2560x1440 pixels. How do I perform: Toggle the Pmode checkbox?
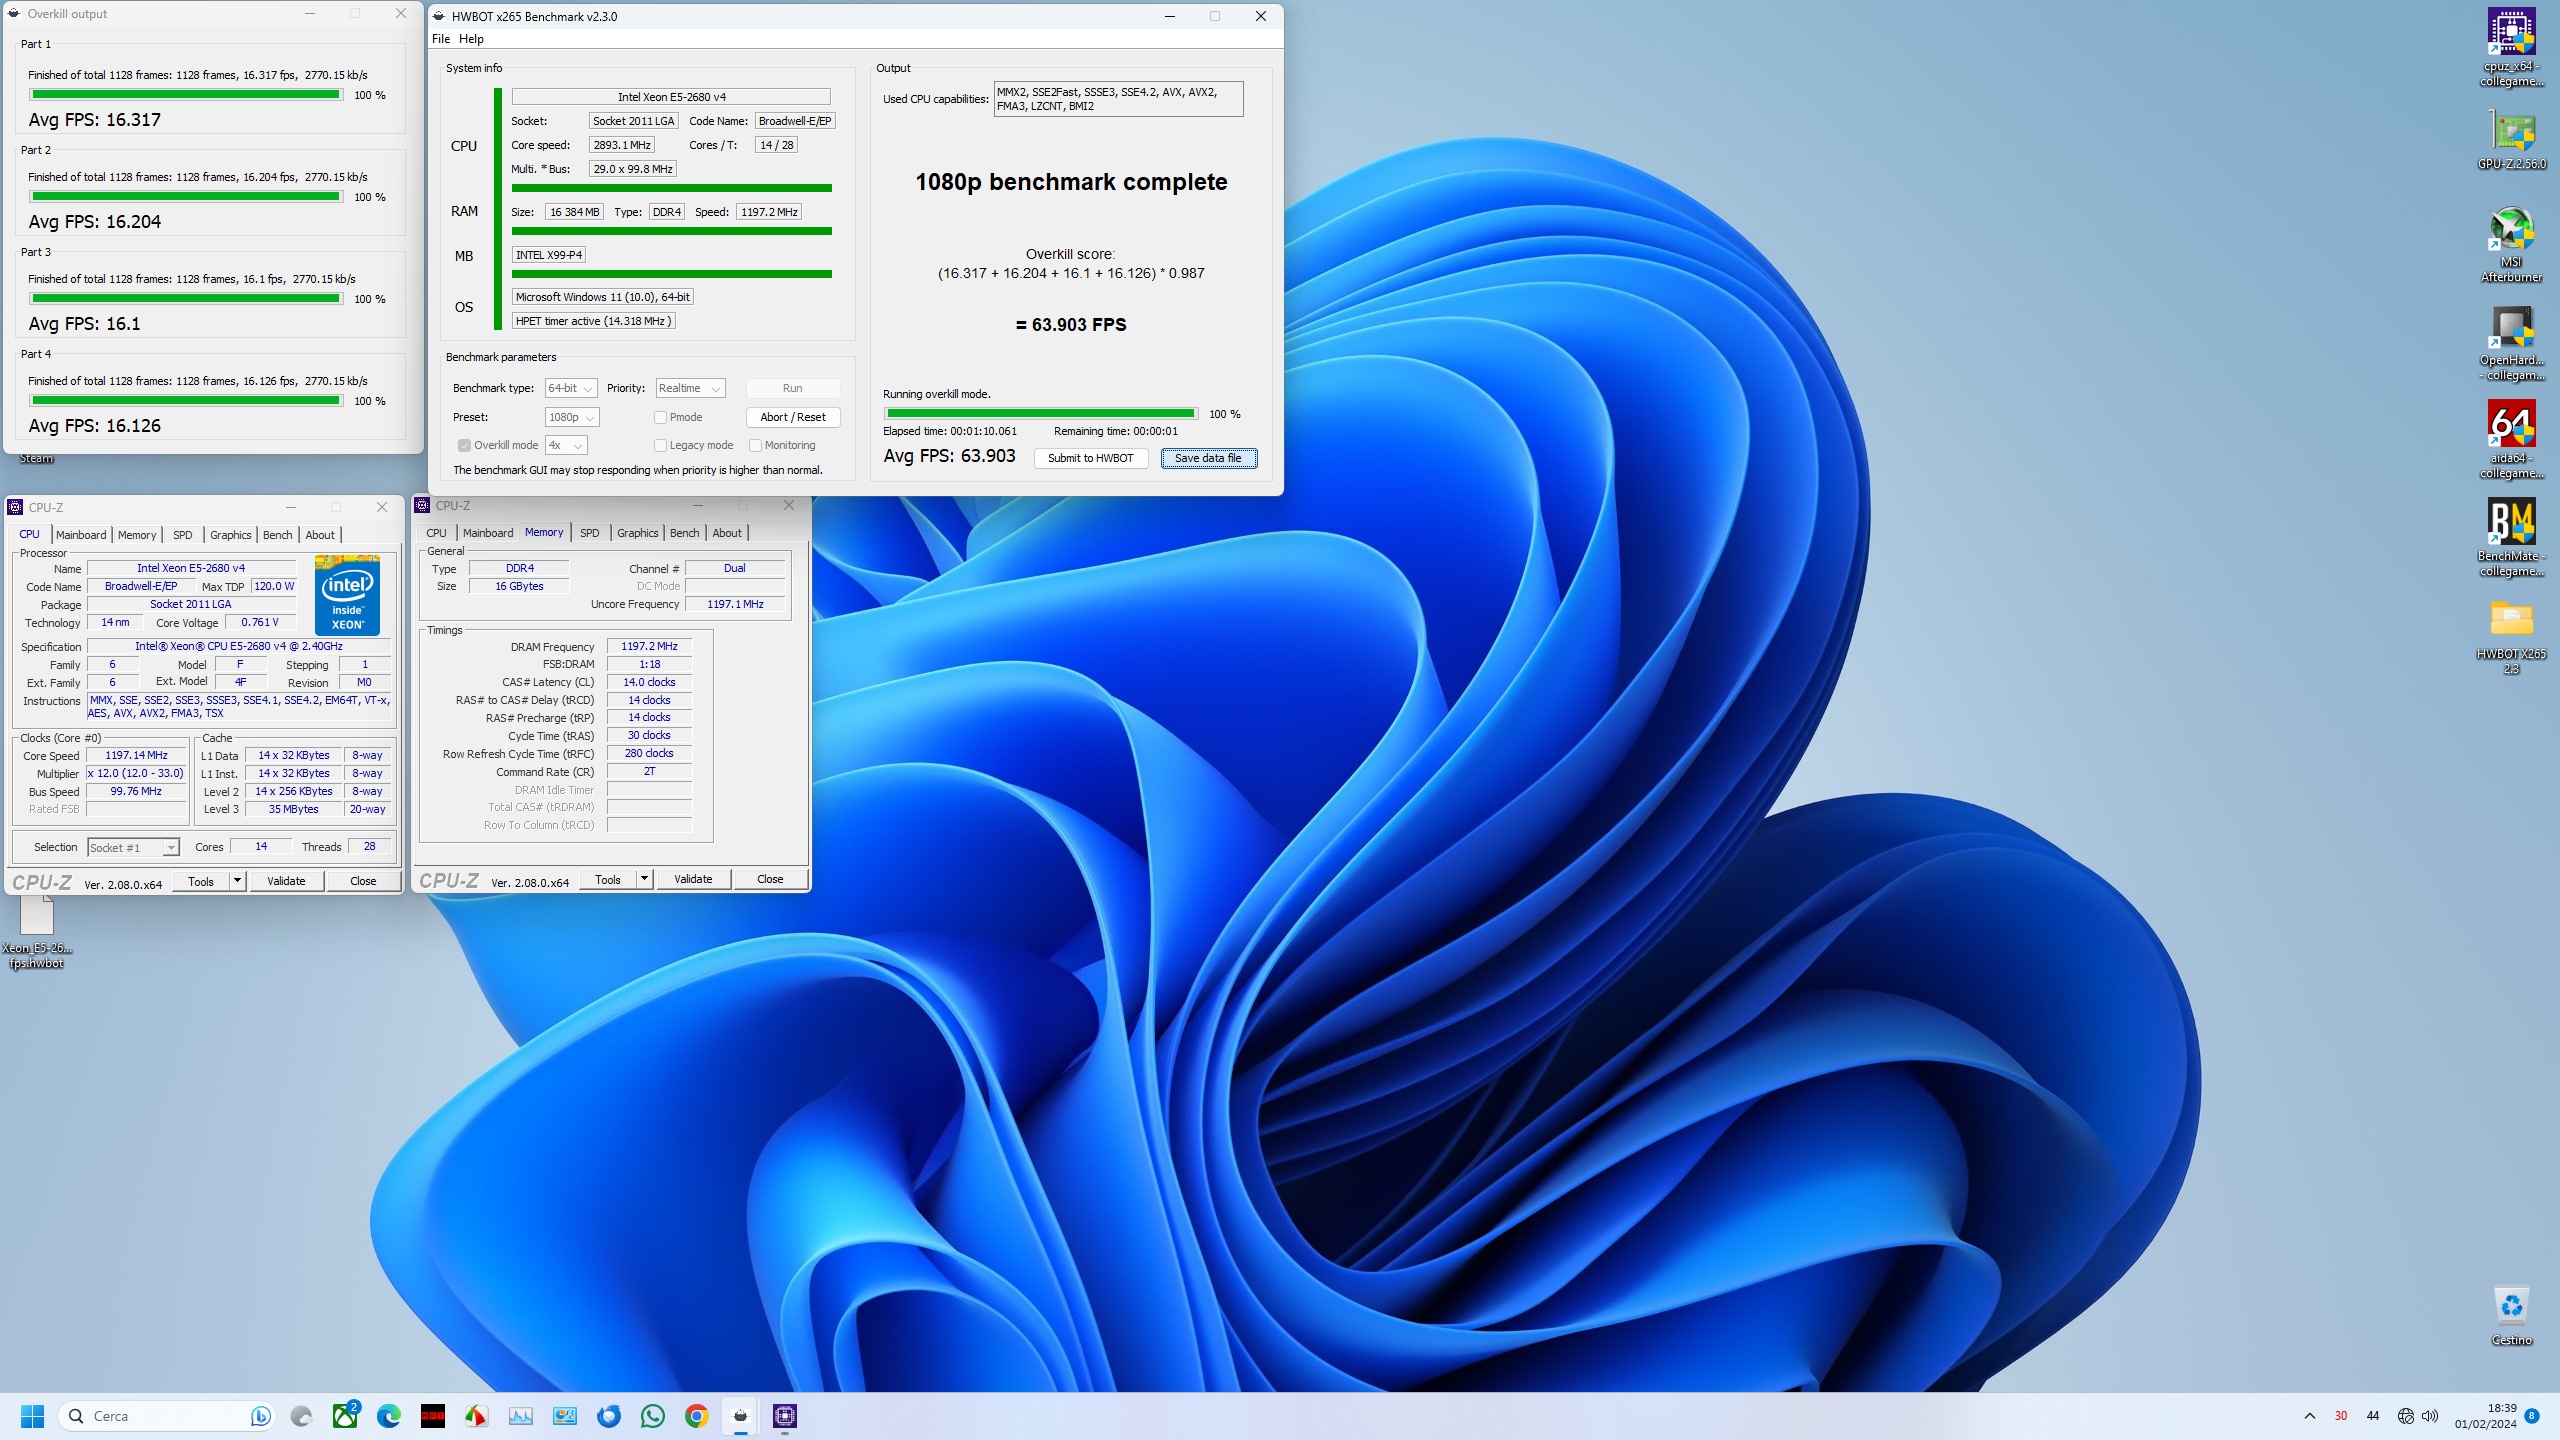[660, 417]
